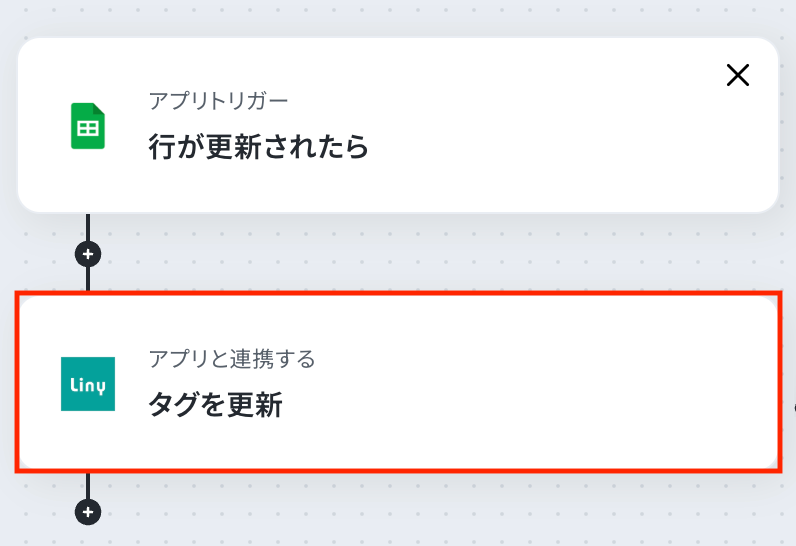Click plus button below タグを更新 step

(x=88, y=512)
